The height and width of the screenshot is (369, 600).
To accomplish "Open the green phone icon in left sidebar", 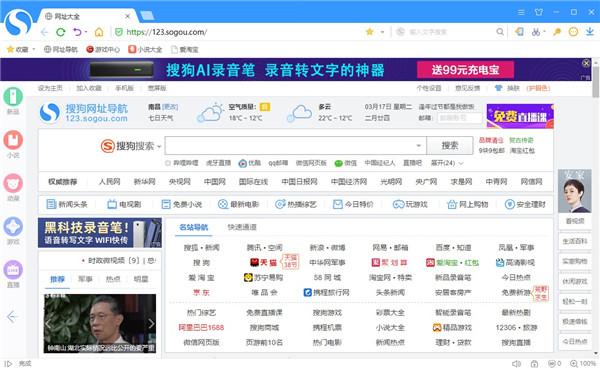I will 13,97.
